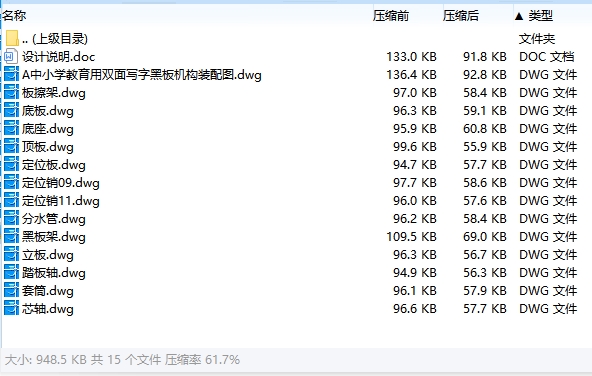Click the 96.6 KB size value
The width and height of the screenshot is (592, 376).
click(x=415, y=309)
